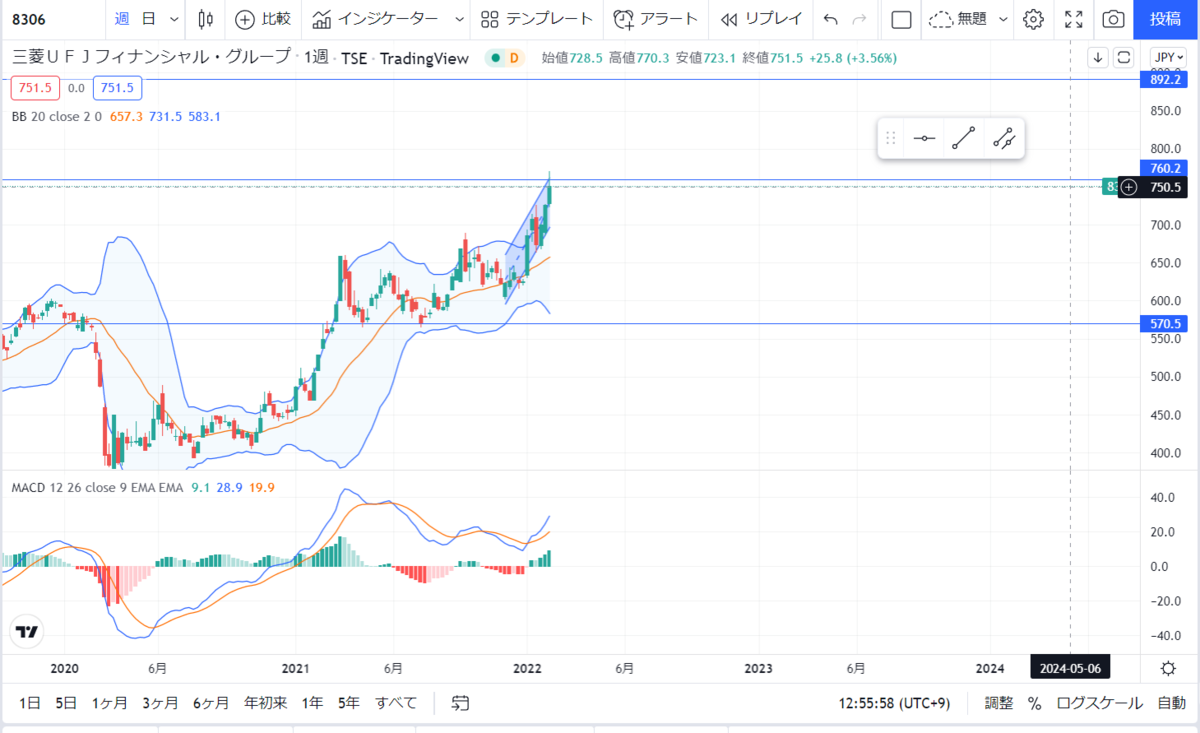Open the chart layout selector square icon

[x=901, y=19]
